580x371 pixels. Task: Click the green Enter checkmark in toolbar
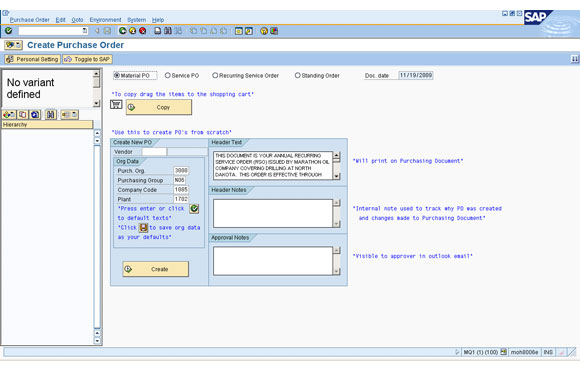(x=9, y=31)
